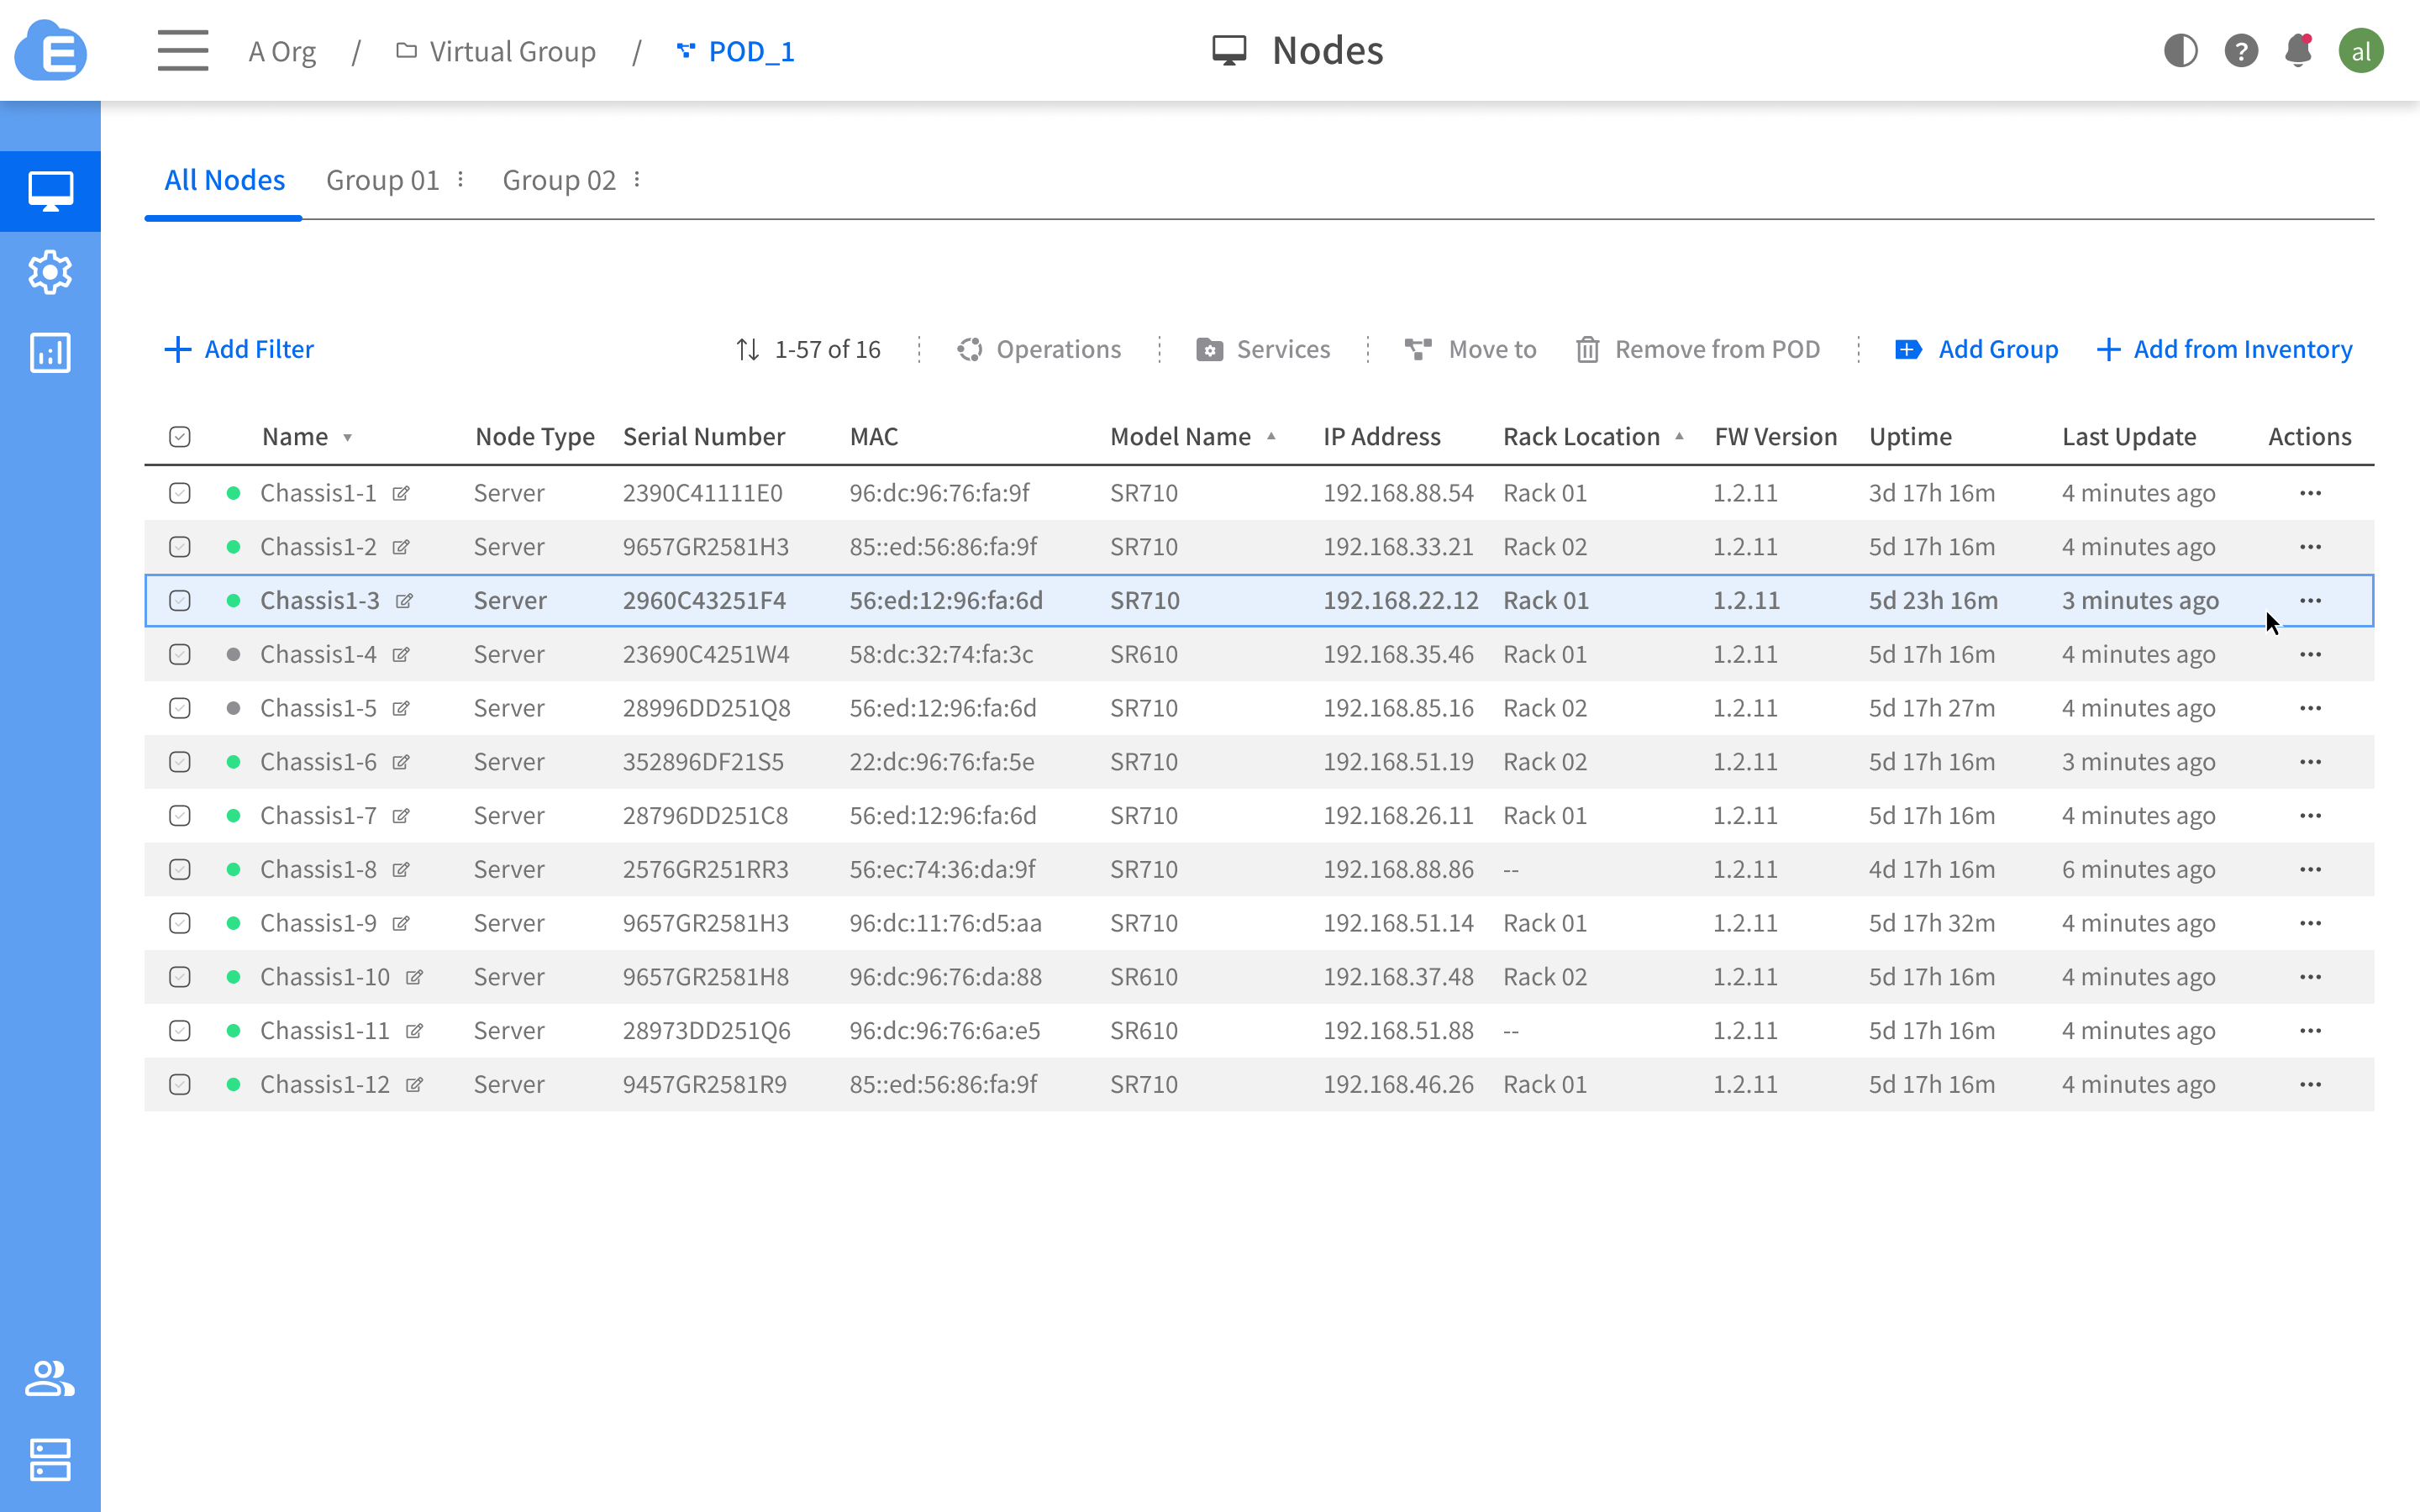Switch to the Group 02 tab
This screenshot has width=2420, height=1512.
[x=558, y=180]
